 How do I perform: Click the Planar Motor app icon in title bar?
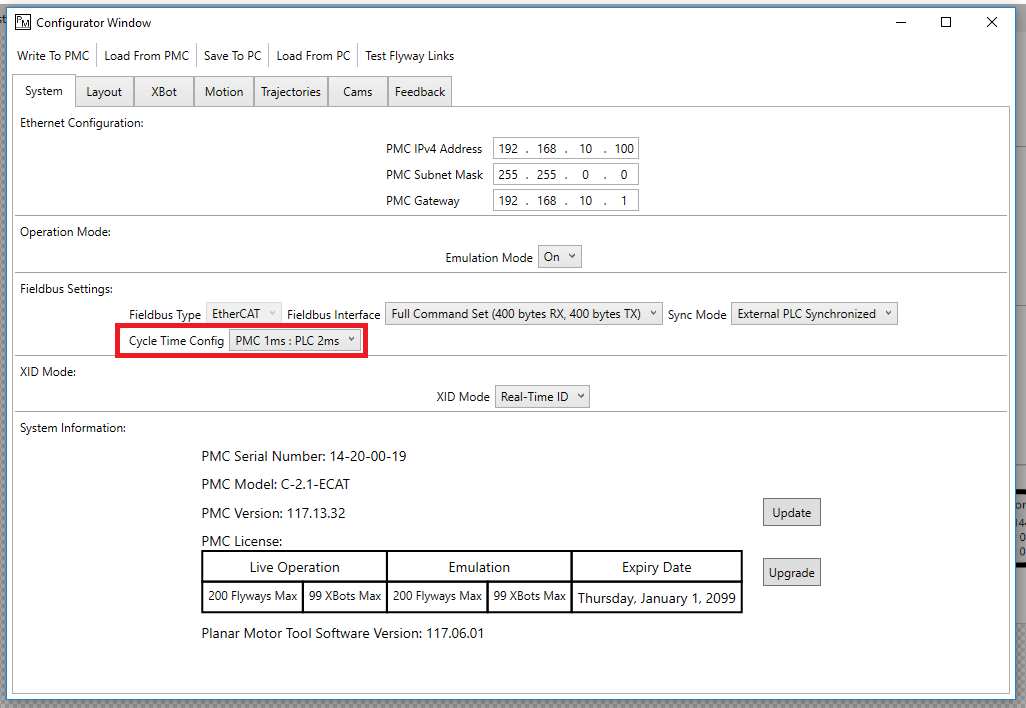[x=23, y=22]
